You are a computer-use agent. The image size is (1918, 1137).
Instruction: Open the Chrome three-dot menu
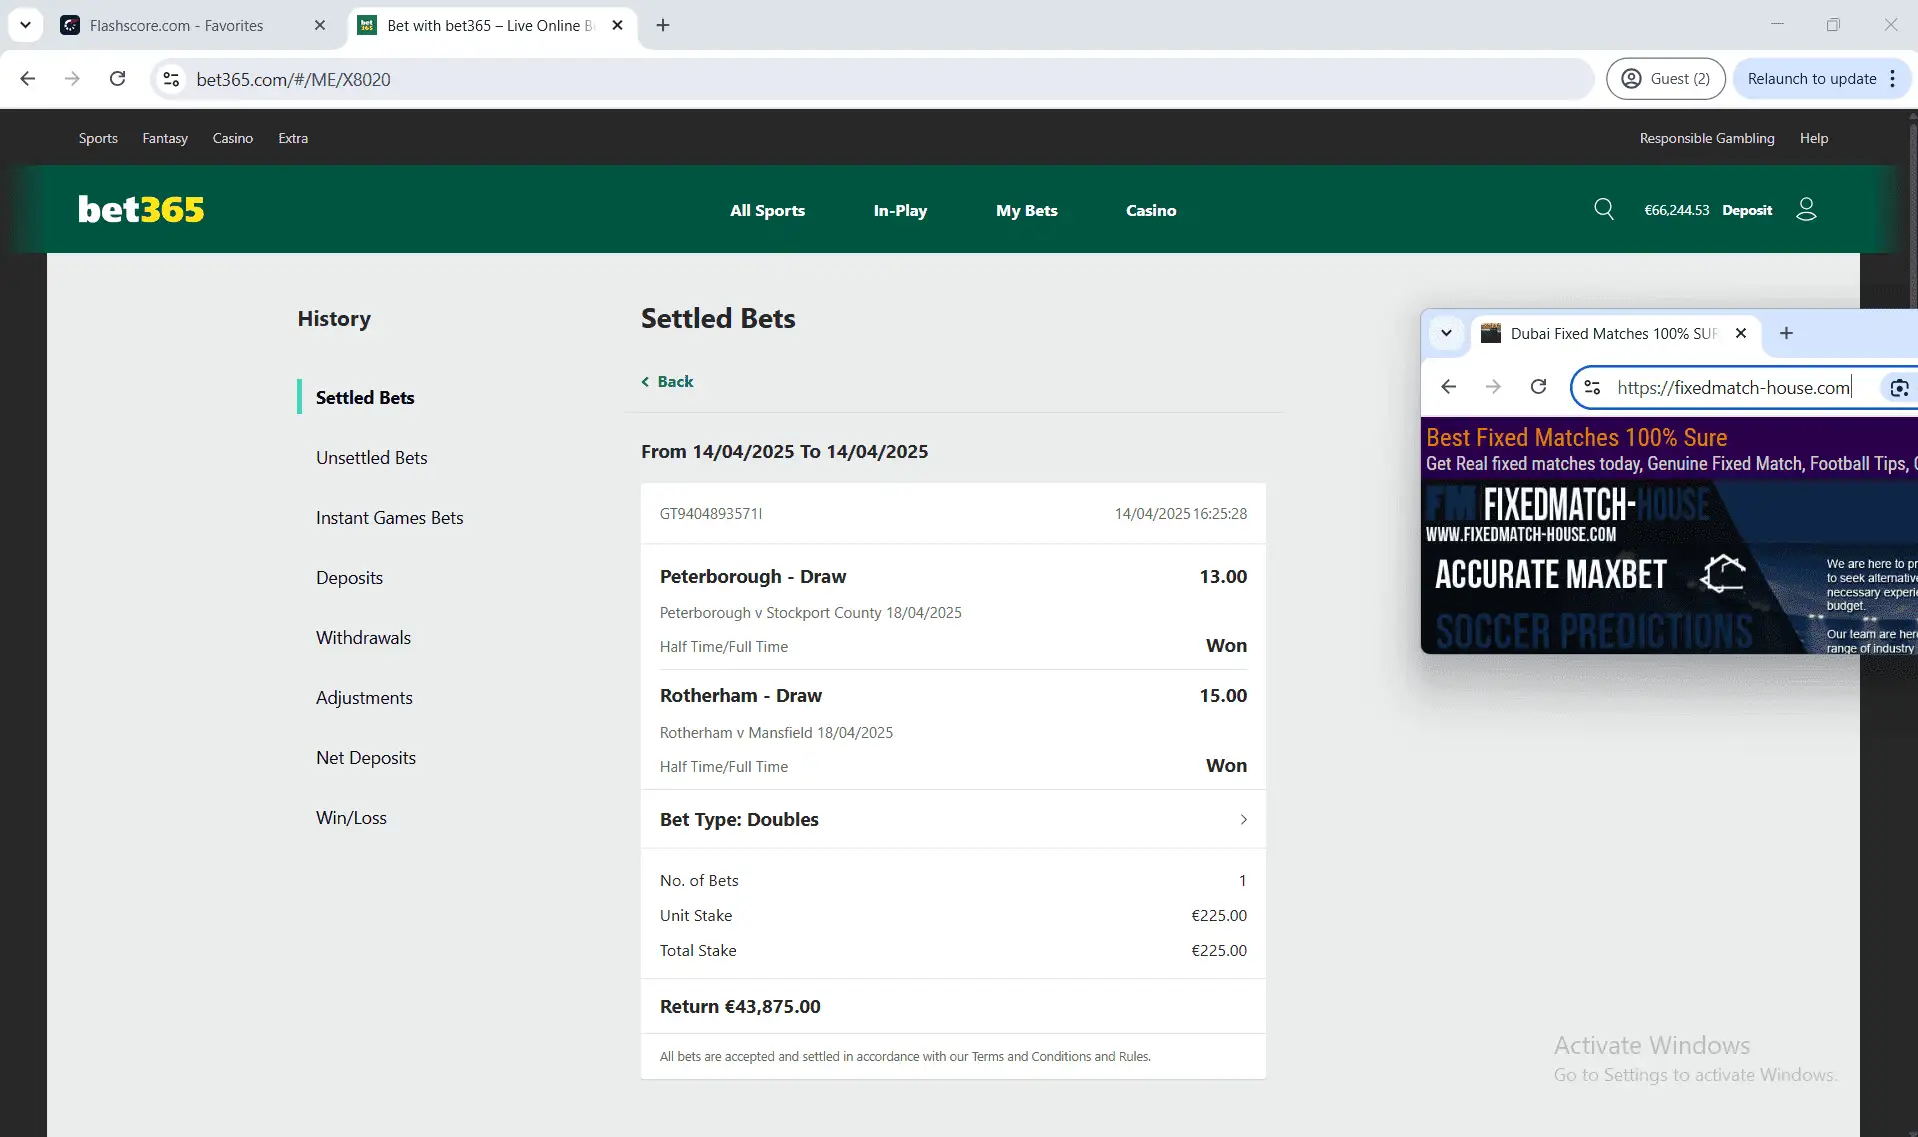1893,78
